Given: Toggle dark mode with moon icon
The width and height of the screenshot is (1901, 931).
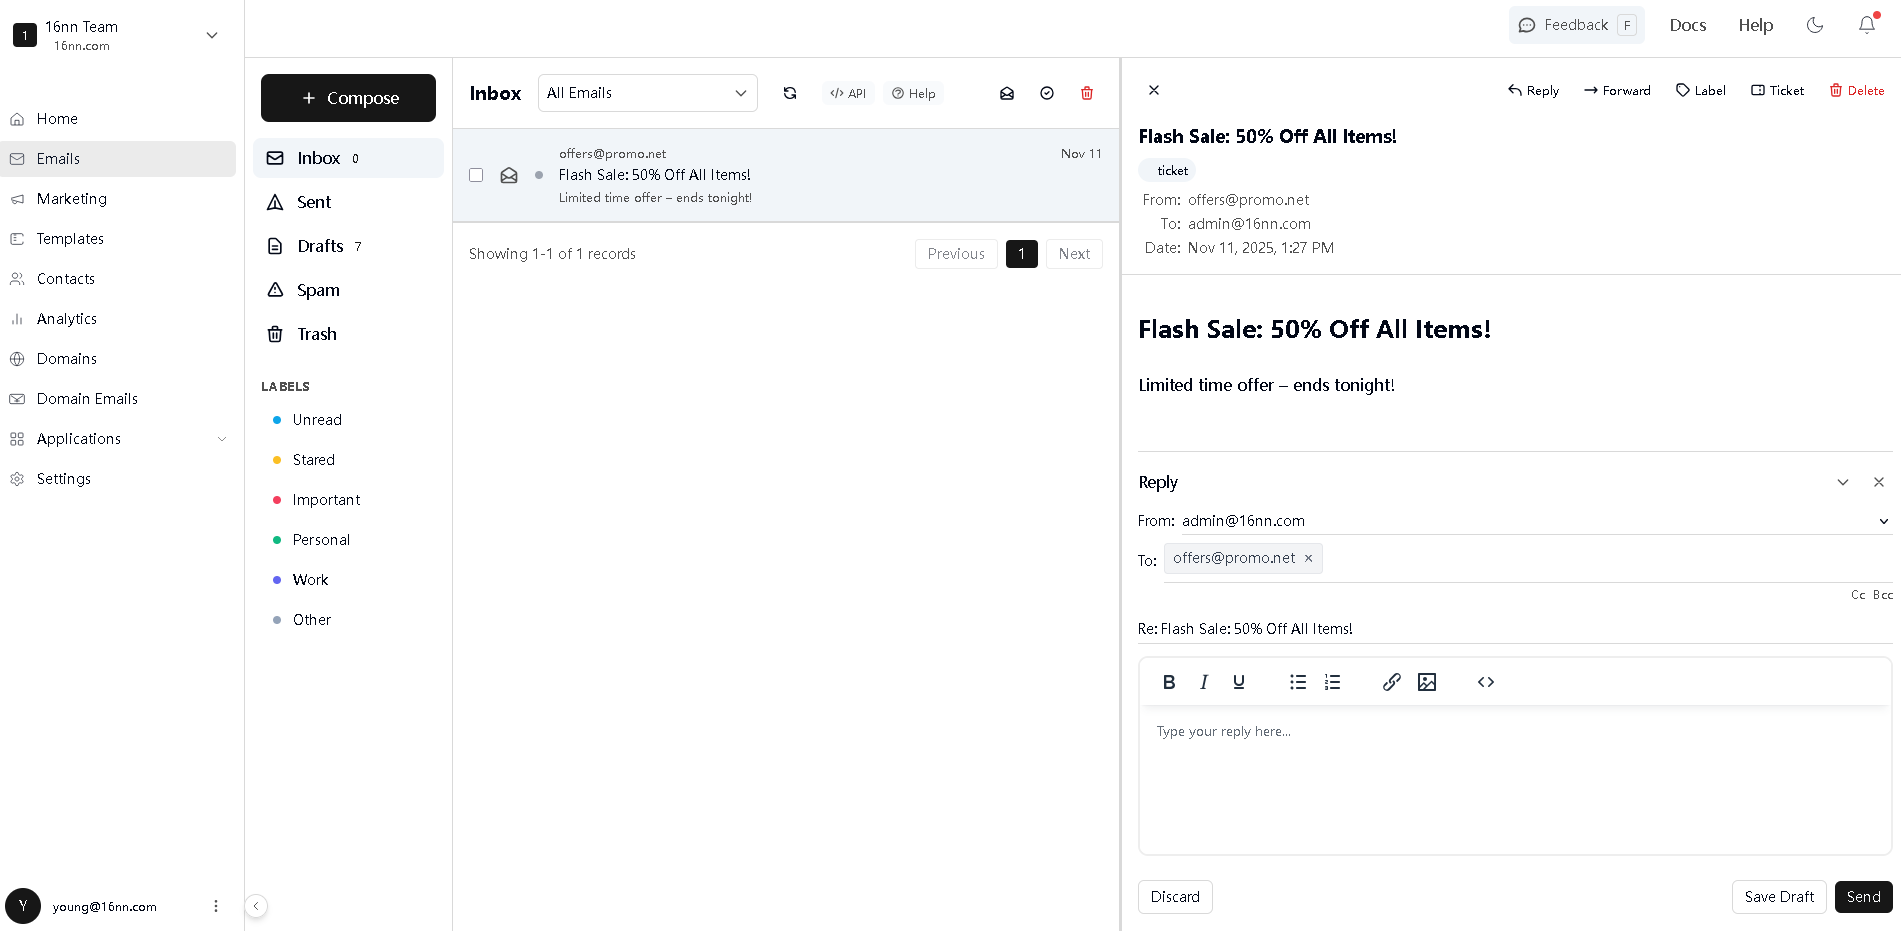Looking at the screenshot, I should coord(1814,25).
